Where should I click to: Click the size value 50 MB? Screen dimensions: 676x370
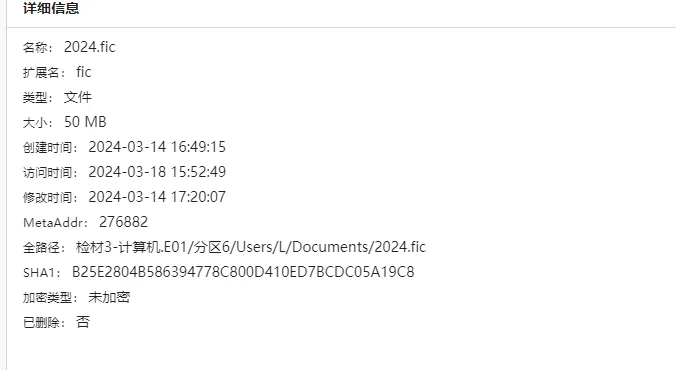[x=85, y=122]
